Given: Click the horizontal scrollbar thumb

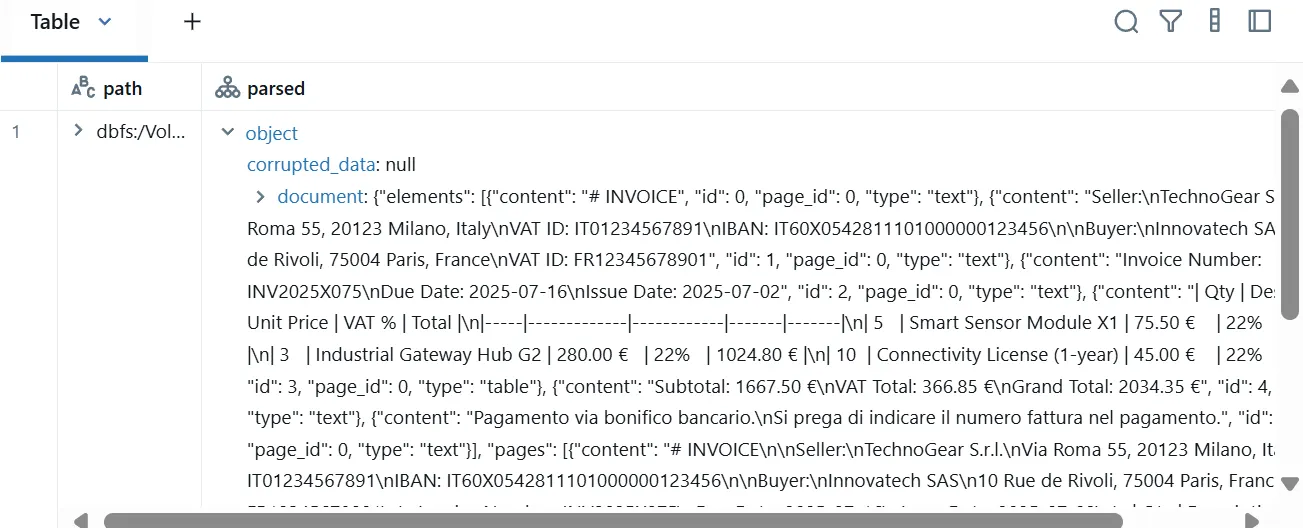Looking at the screenshot, I should [x=613, y=520].
